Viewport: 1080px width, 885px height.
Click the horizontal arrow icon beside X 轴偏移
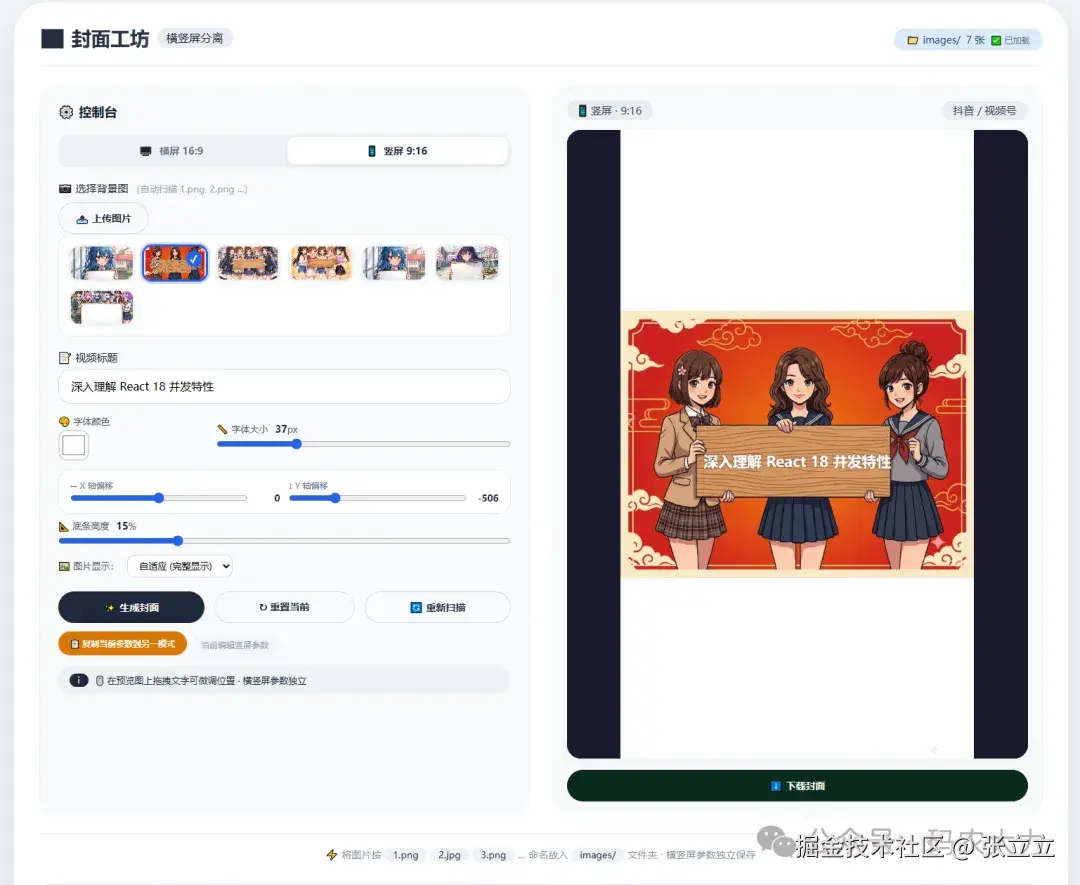click(x=74, y=486)
